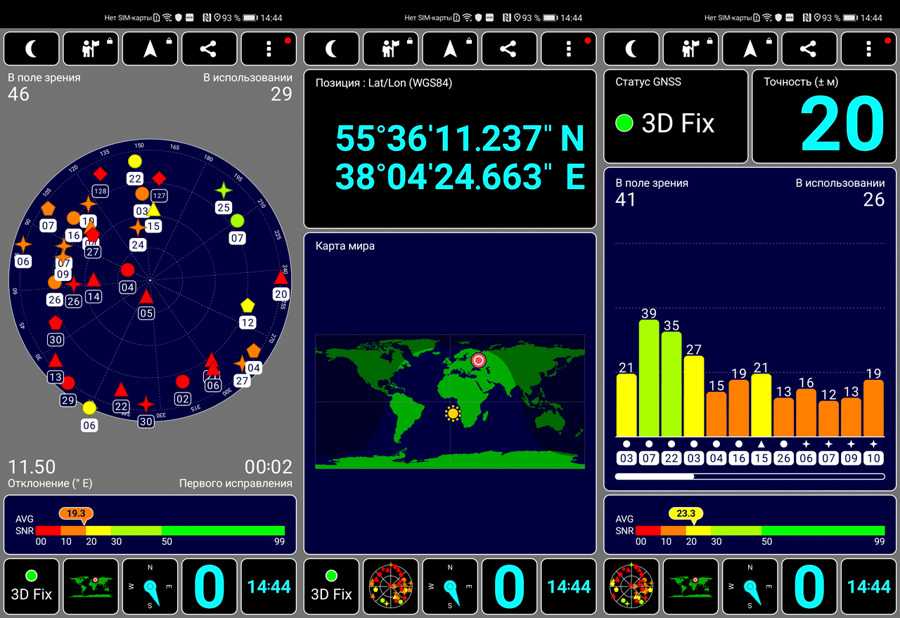Tap the green 3D Fix GNSS status indicator
This screenshot has width=900, height=618.
point(625,124)
